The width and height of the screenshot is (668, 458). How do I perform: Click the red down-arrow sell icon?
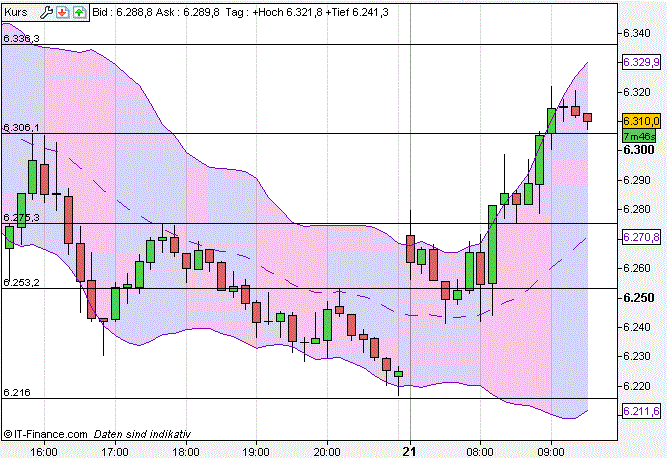click(63, 12)
